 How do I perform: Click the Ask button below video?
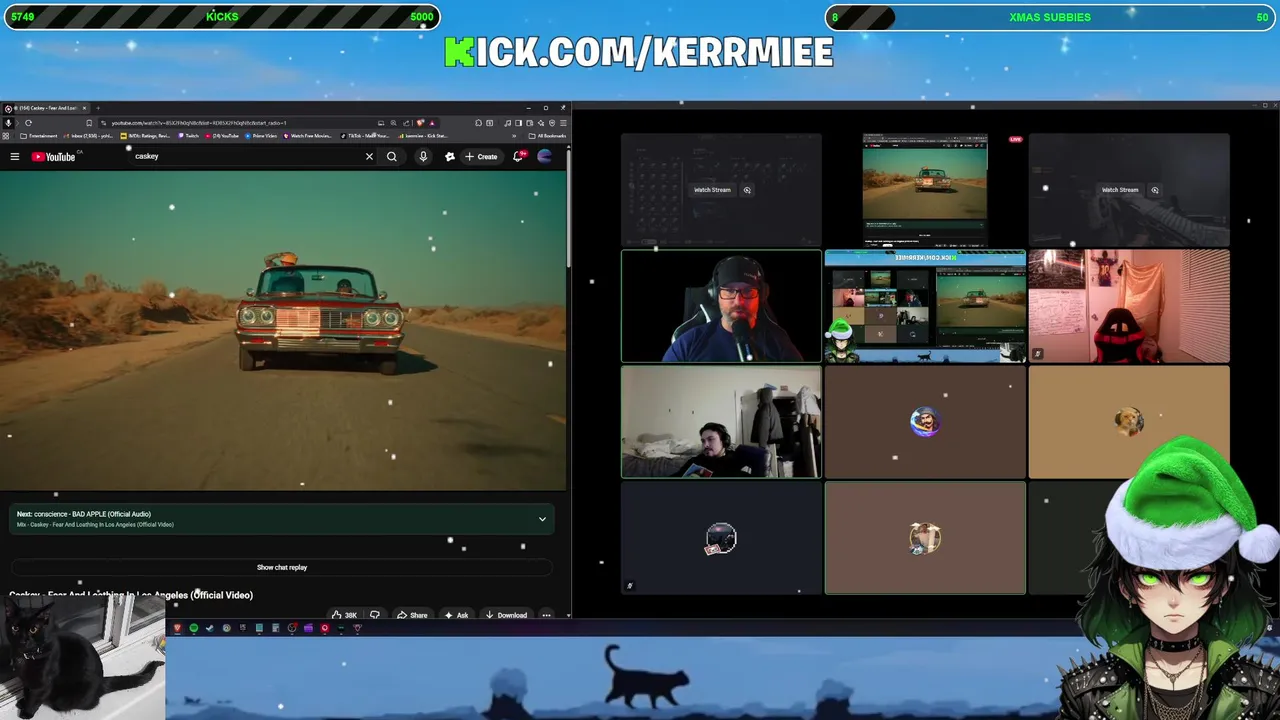click(456, 615)
